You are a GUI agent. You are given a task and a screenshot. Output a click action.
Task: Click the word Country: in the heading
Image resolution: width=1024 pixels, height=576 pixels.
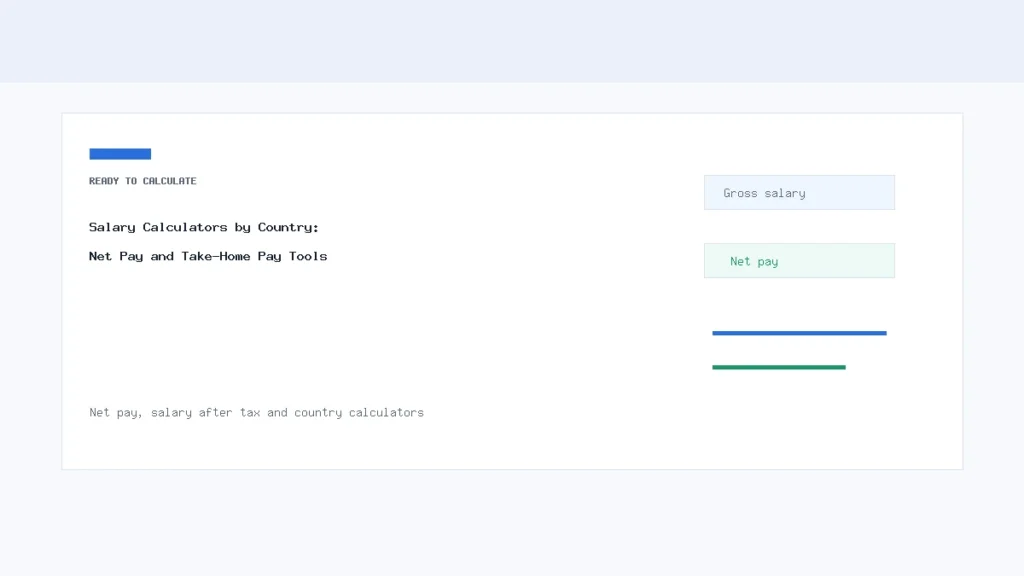pyautogui.click(x=288, y=227)
